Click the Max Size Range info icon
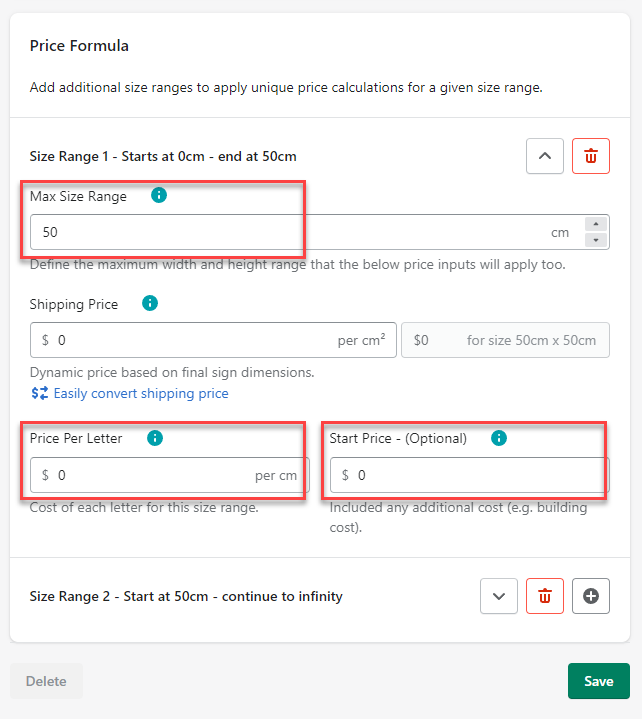This screenshot has width=642, height=719. click(x=158, y=195)
